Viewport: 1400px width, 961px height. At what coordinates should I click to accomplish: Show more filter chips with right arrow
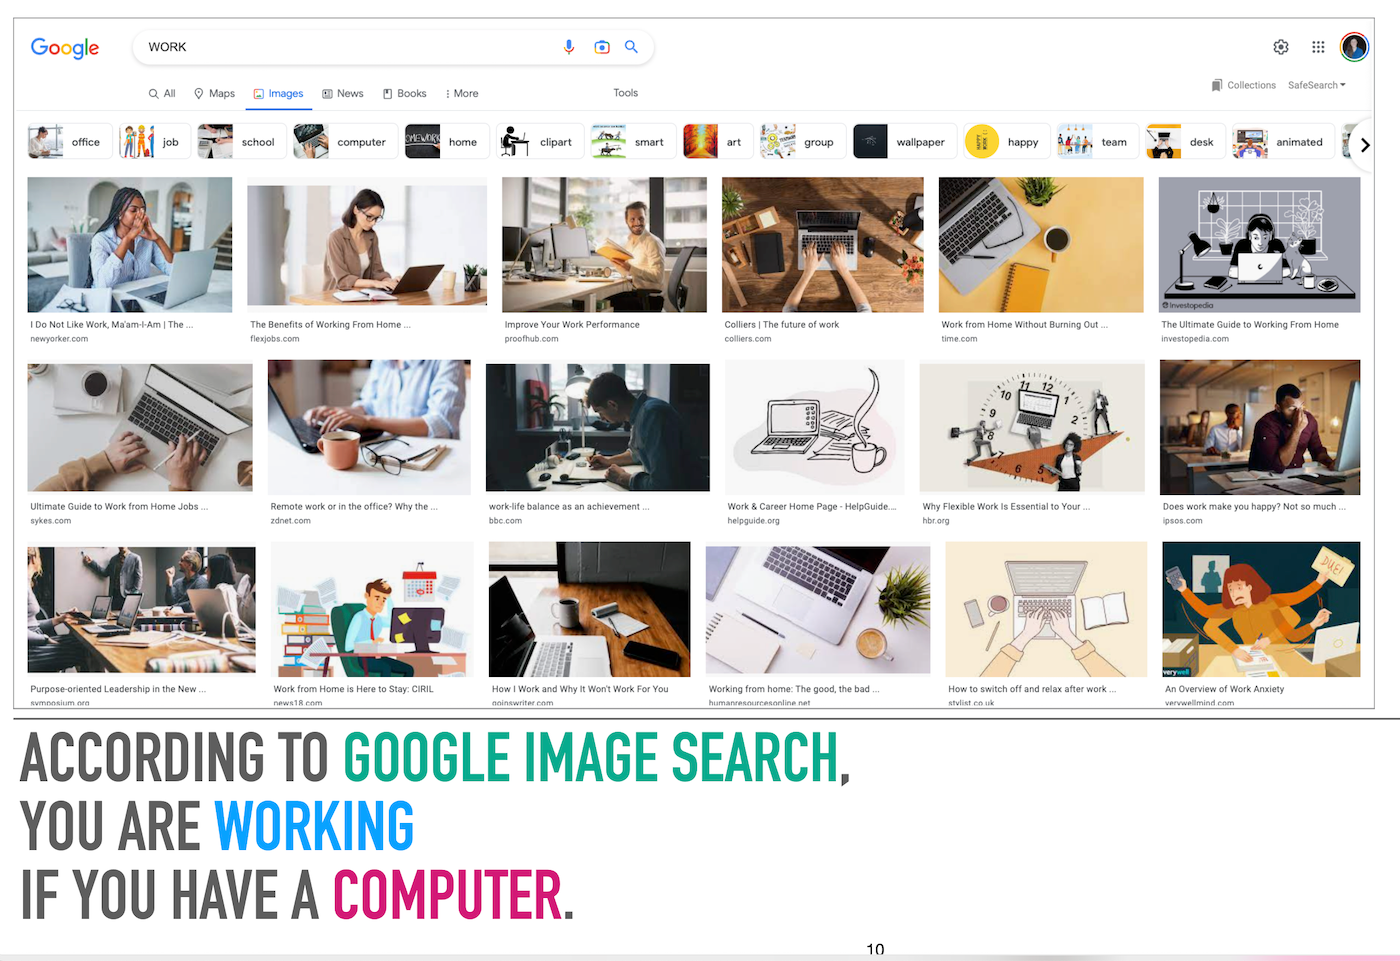pyautogui.click(x=1365, y=145)
